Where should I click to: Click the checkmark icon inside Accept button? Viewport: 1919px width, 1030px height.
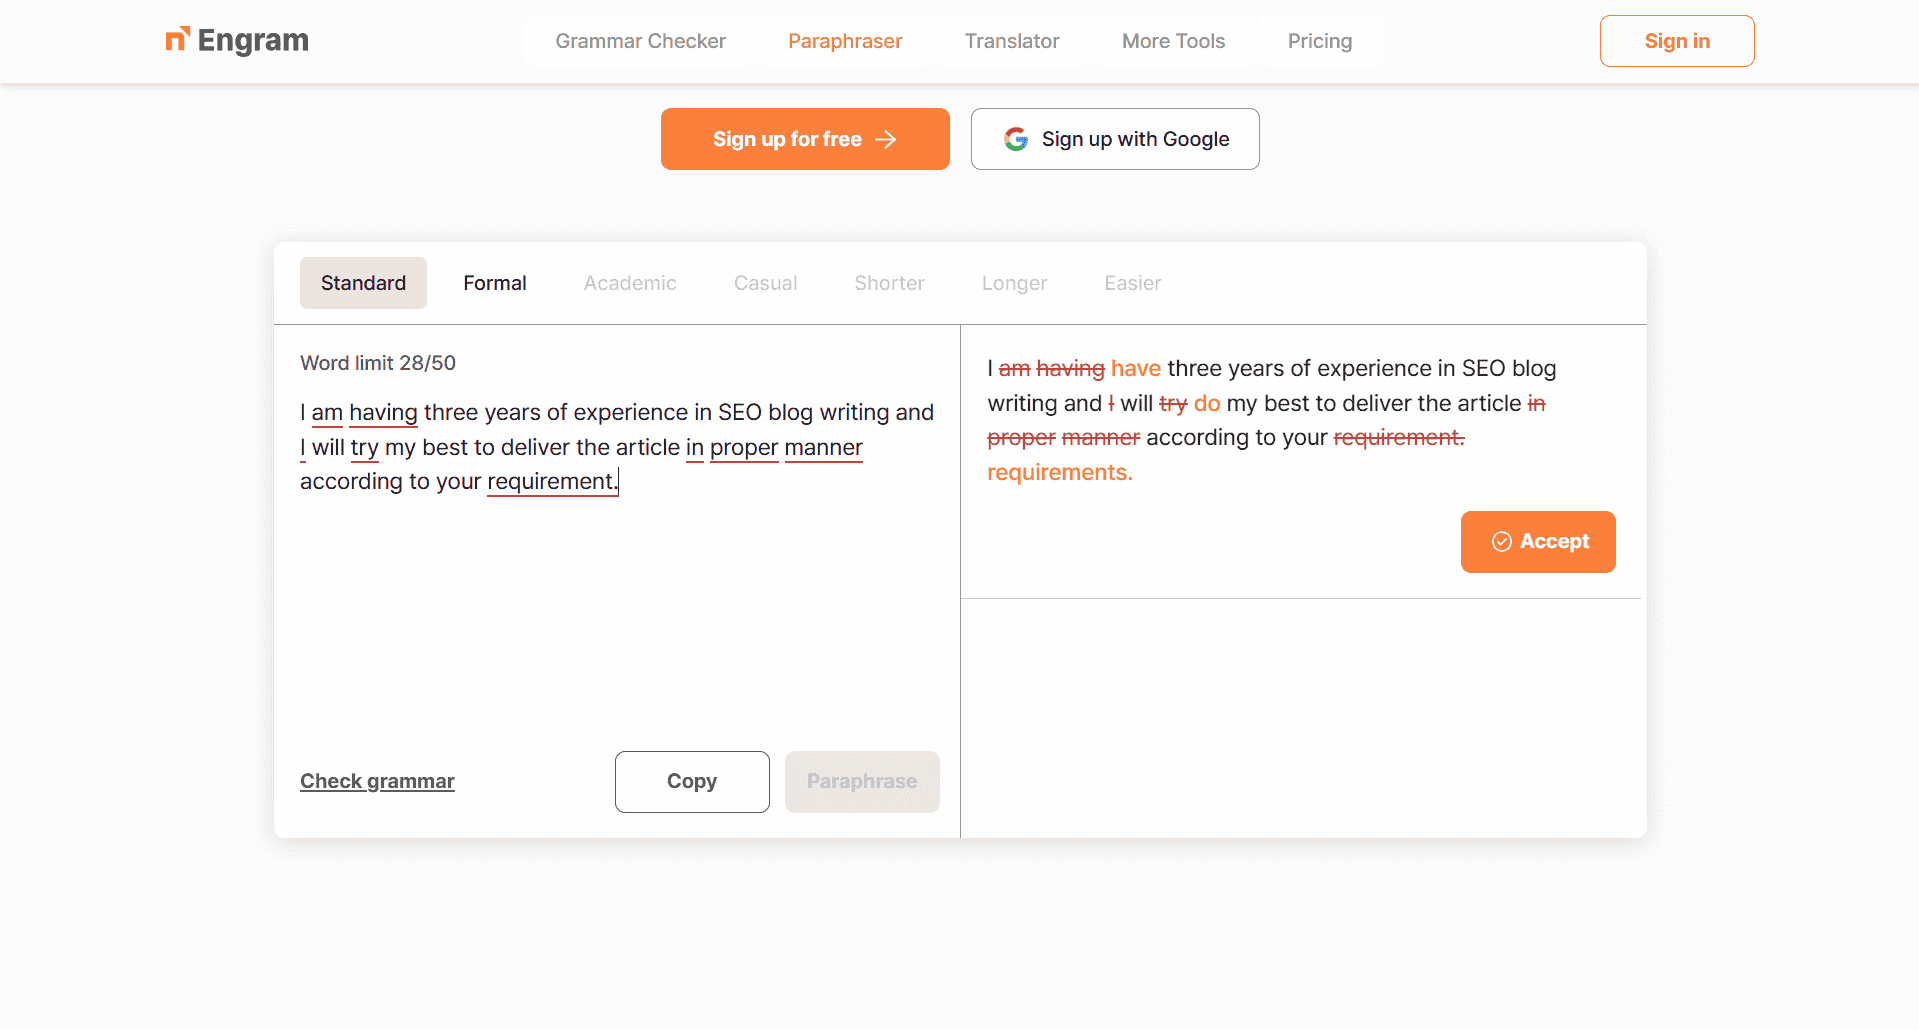1501,541
